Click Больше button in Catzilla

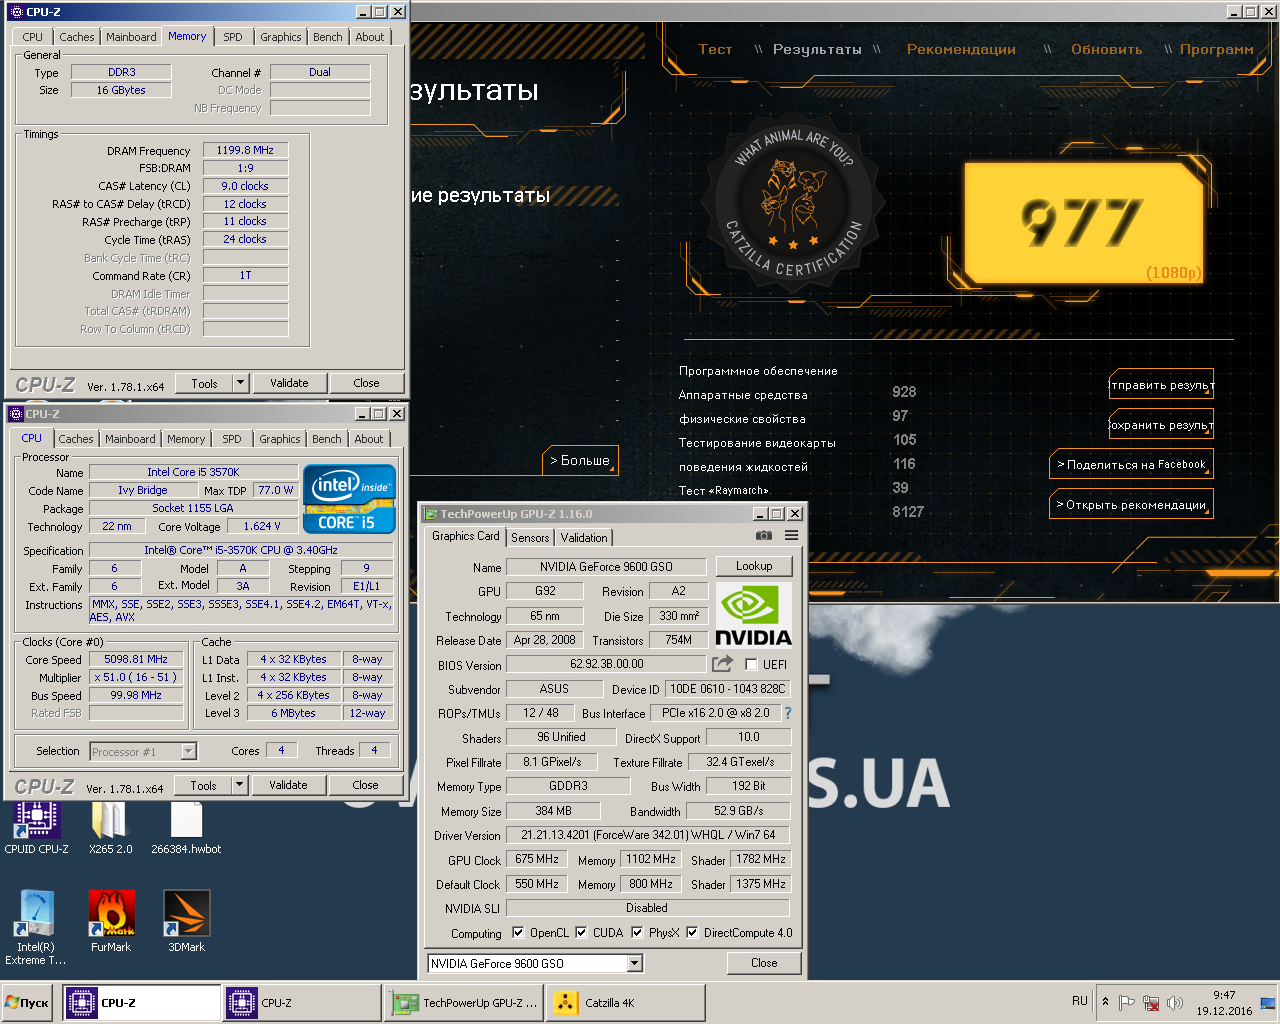click(581, 461)
